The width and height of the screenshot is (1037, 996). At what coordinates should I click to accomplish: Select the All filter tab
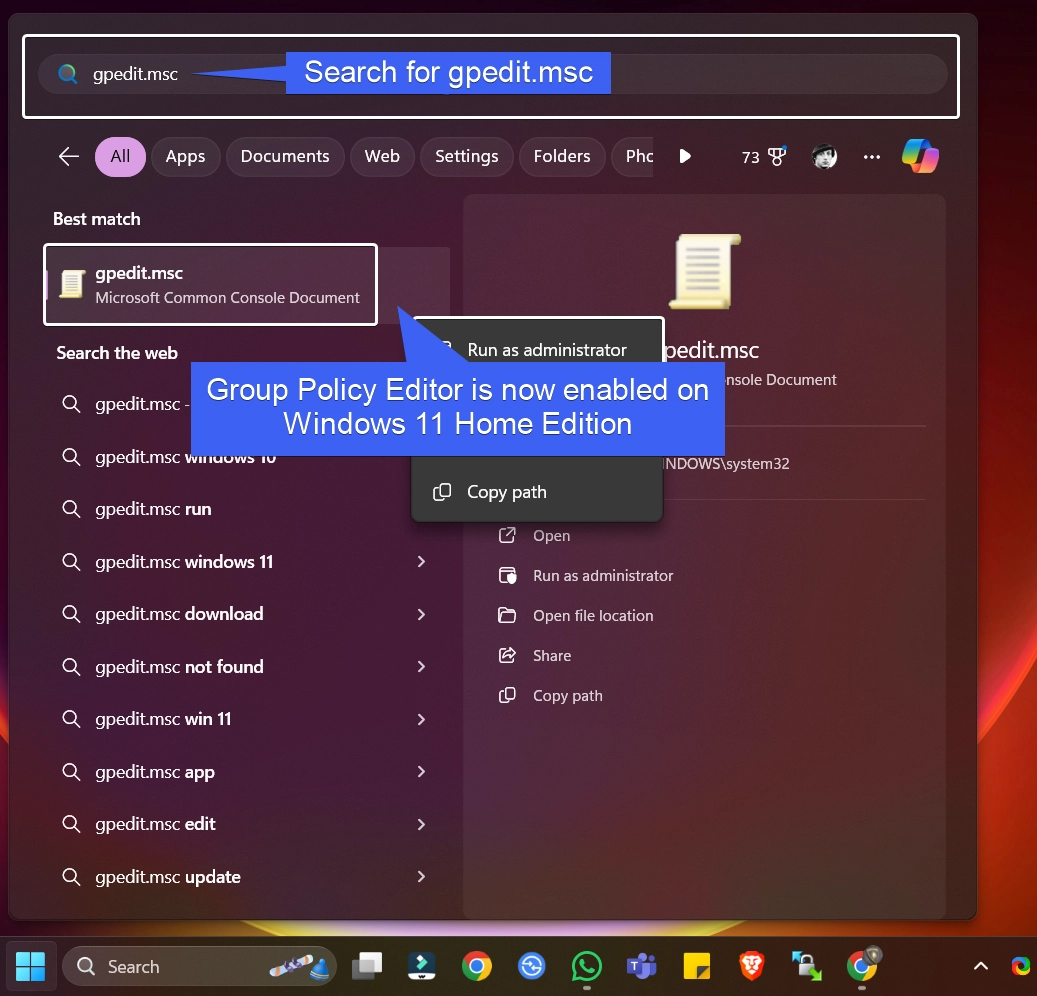120,157
